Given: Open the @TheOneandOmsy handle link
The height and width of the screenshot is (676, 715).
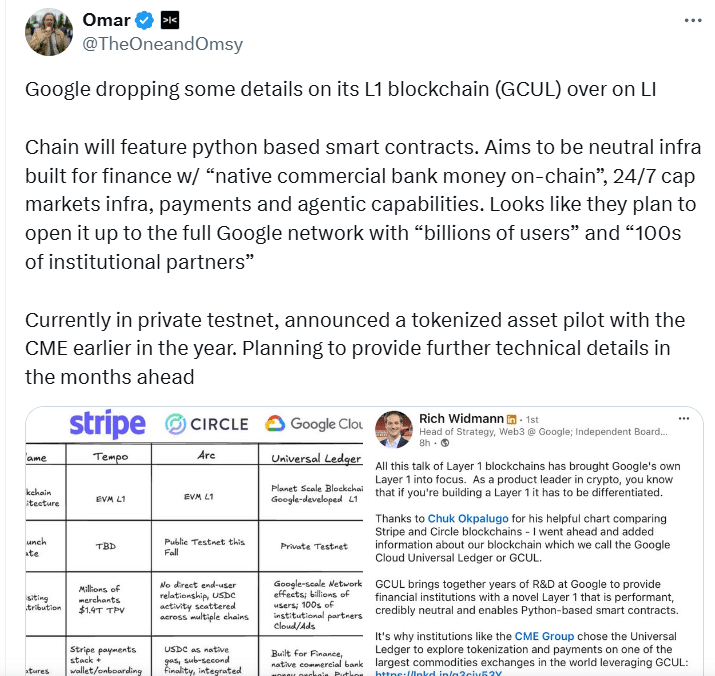Looking at the screenshot, I should 163,45.
